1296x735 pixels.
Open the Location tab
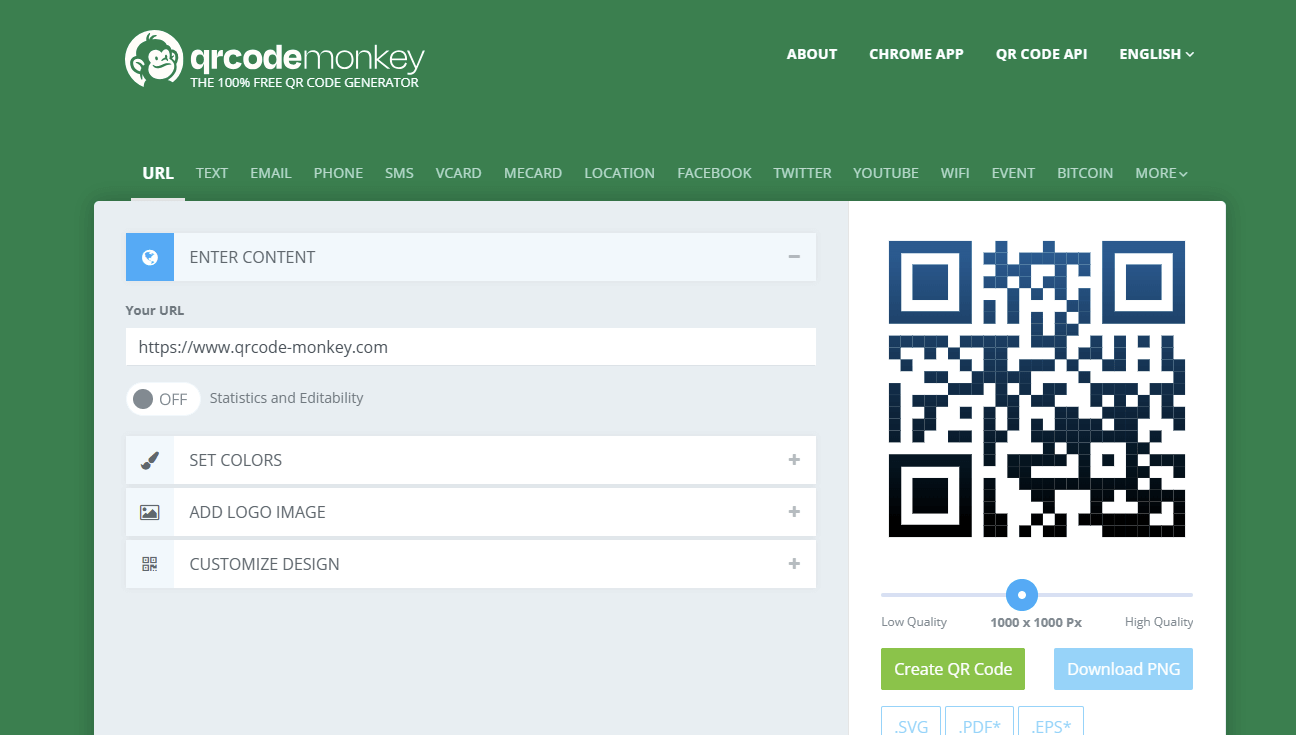620,173
